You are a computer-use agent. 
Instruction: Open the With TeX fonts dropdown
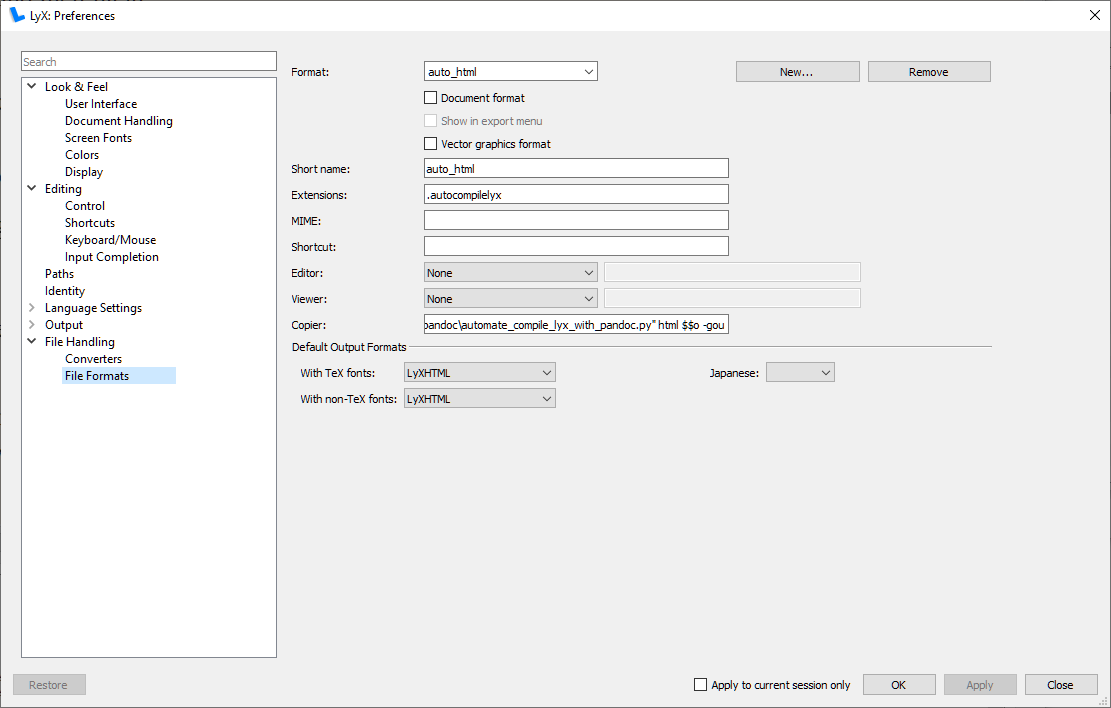pos(480,373)
